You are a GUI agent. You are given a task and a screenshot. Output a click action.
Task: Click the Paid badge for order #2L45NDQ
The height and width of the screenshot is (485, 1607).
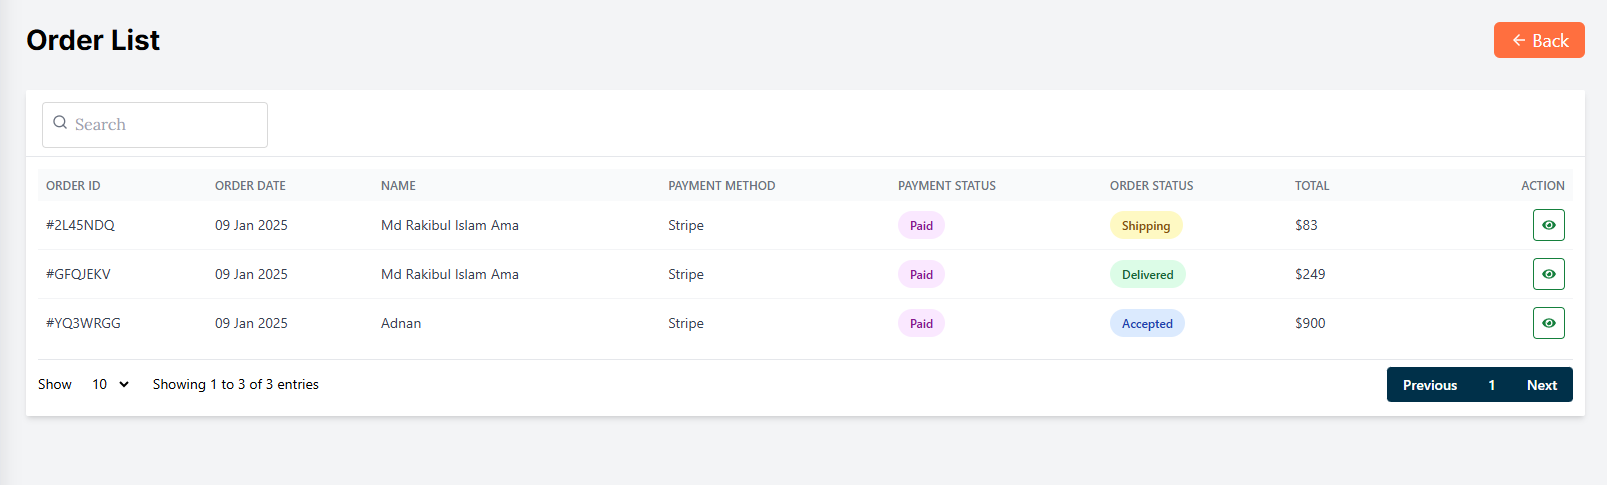point(921,226)
